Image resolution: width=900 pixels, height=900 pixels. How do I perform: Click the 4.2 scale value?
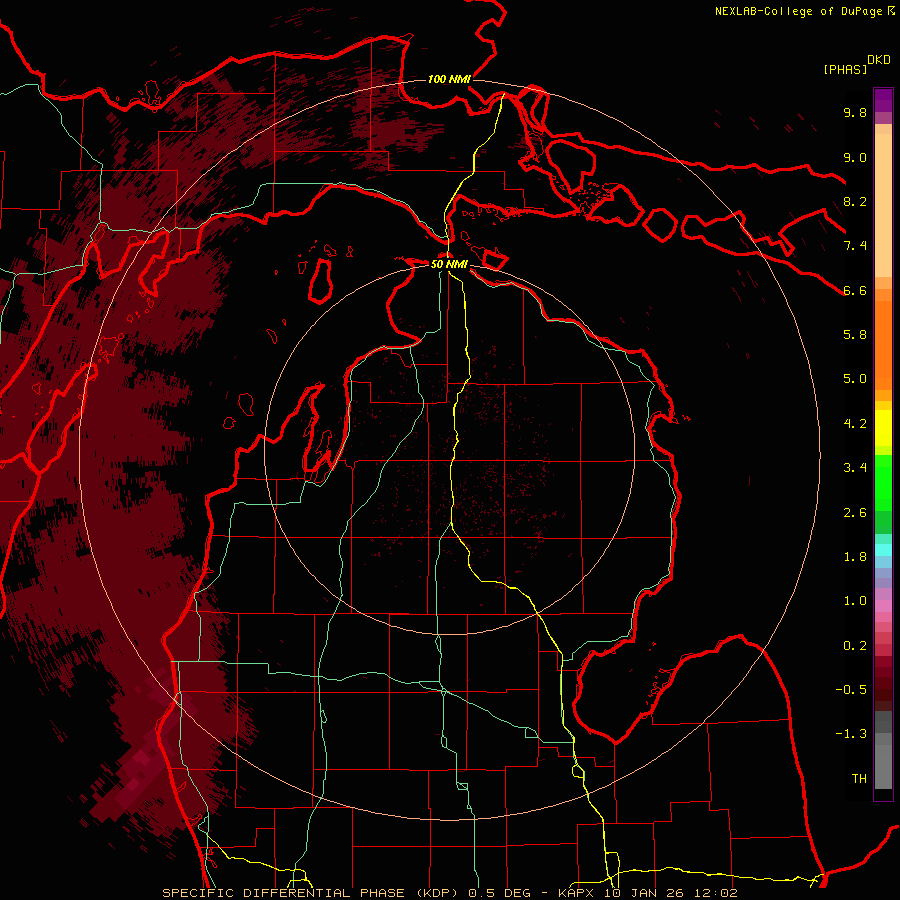tap(855, 424)
